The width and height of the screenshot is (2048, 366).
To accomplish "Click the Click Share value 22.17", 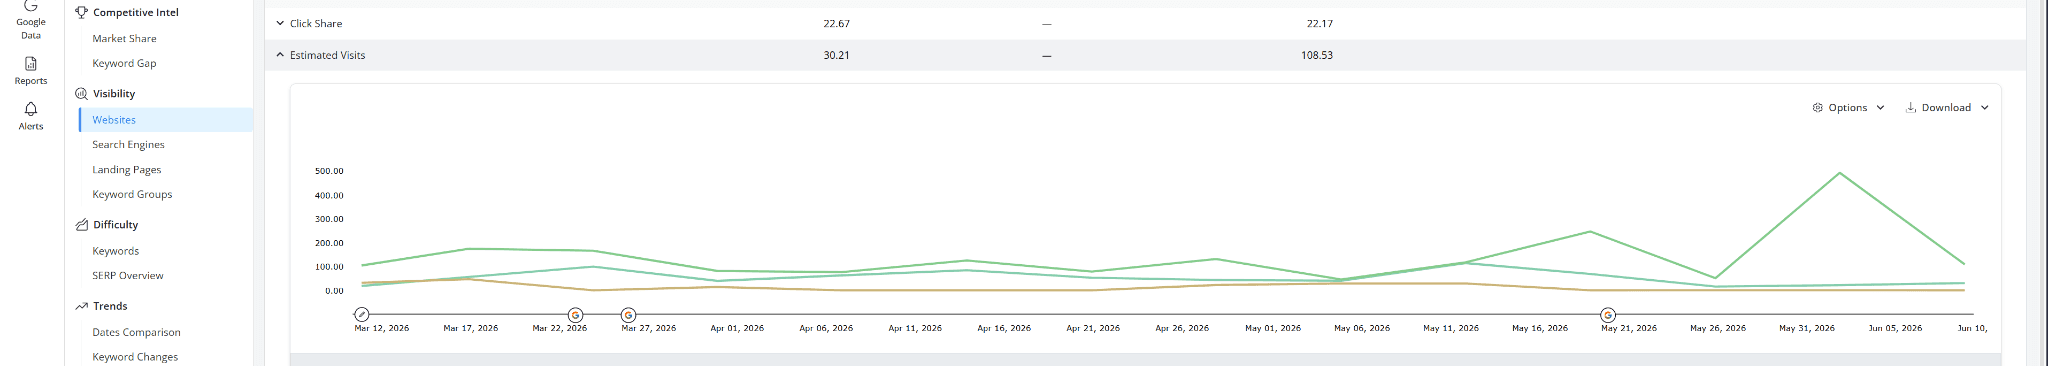I will point(1319,23).
